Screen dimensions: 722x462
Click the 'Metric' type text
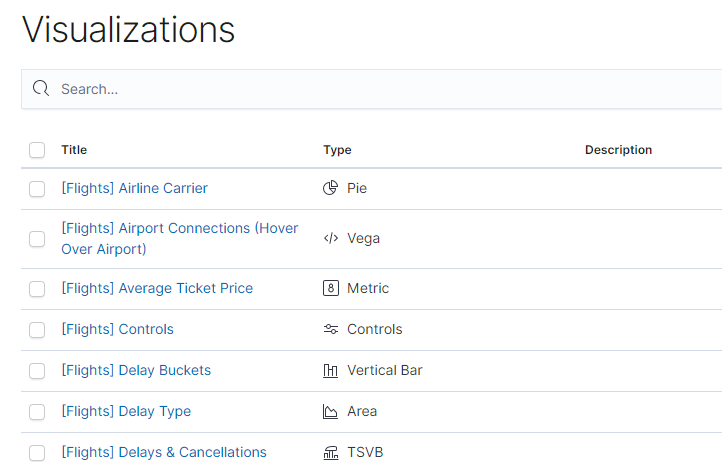point(368,288)
